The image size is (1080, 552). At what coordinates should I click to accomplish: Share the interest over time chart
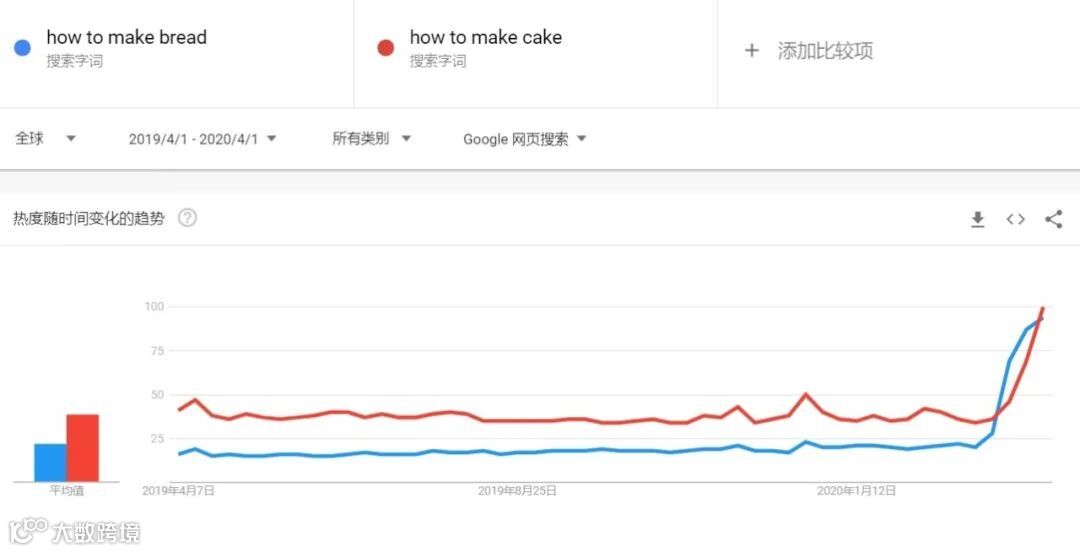click(1053, 219)
